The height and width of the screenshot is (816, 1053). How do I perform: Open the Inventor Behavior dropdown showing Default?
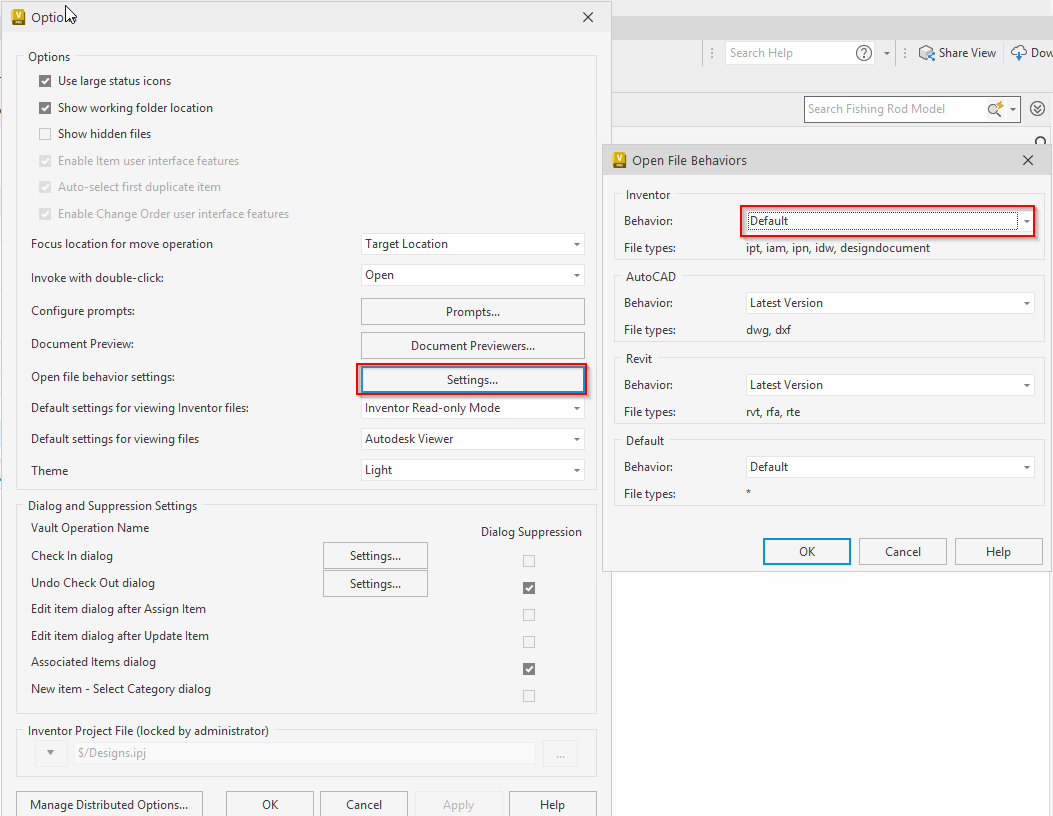pos(1024,220)
